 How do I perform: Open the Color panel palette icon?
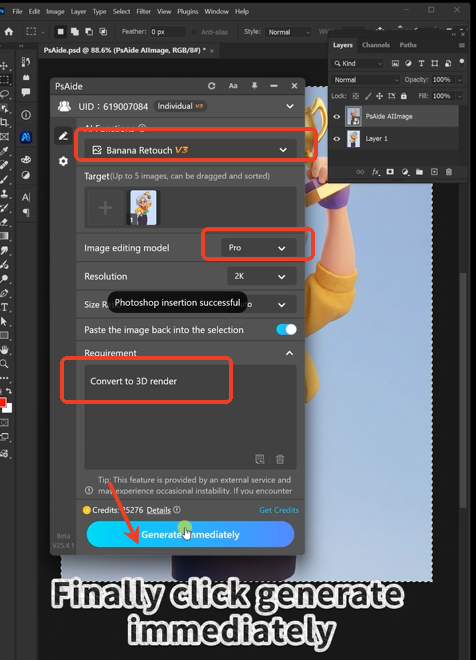point(26,160)
